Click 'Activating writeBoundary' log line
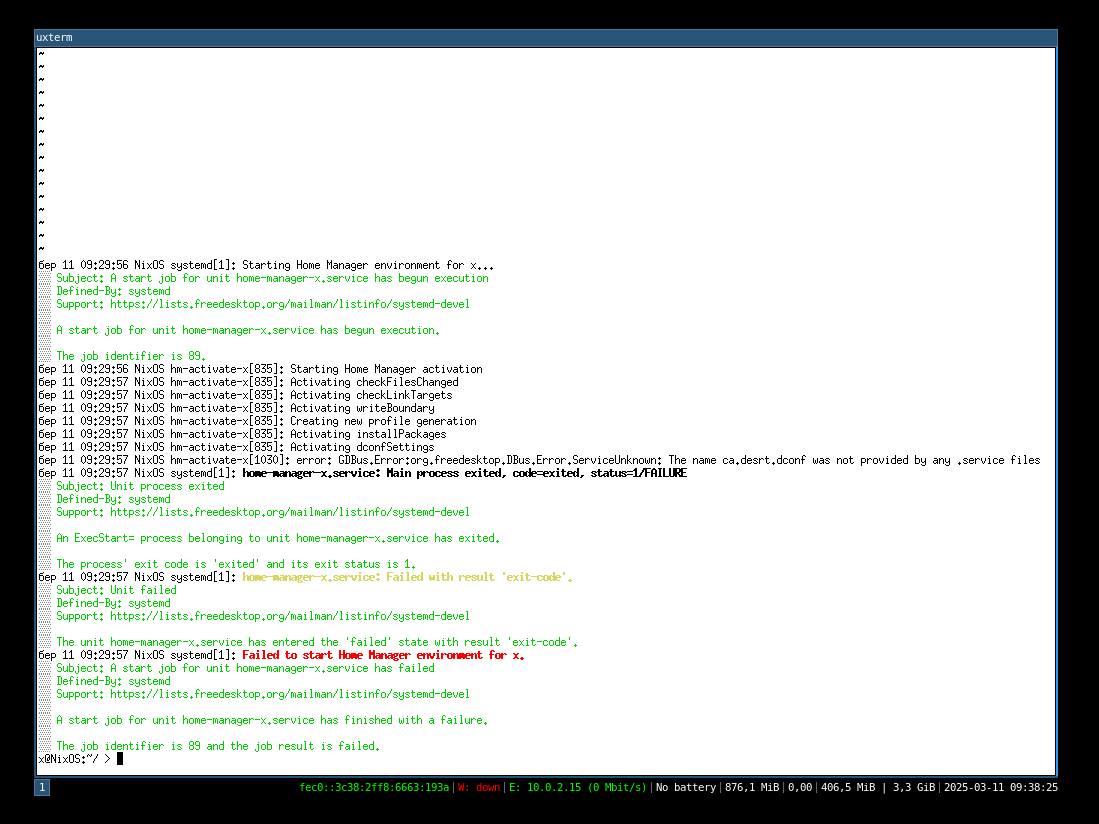The width and height of the screenshot is (1099, 824). (x=236, y=408)
